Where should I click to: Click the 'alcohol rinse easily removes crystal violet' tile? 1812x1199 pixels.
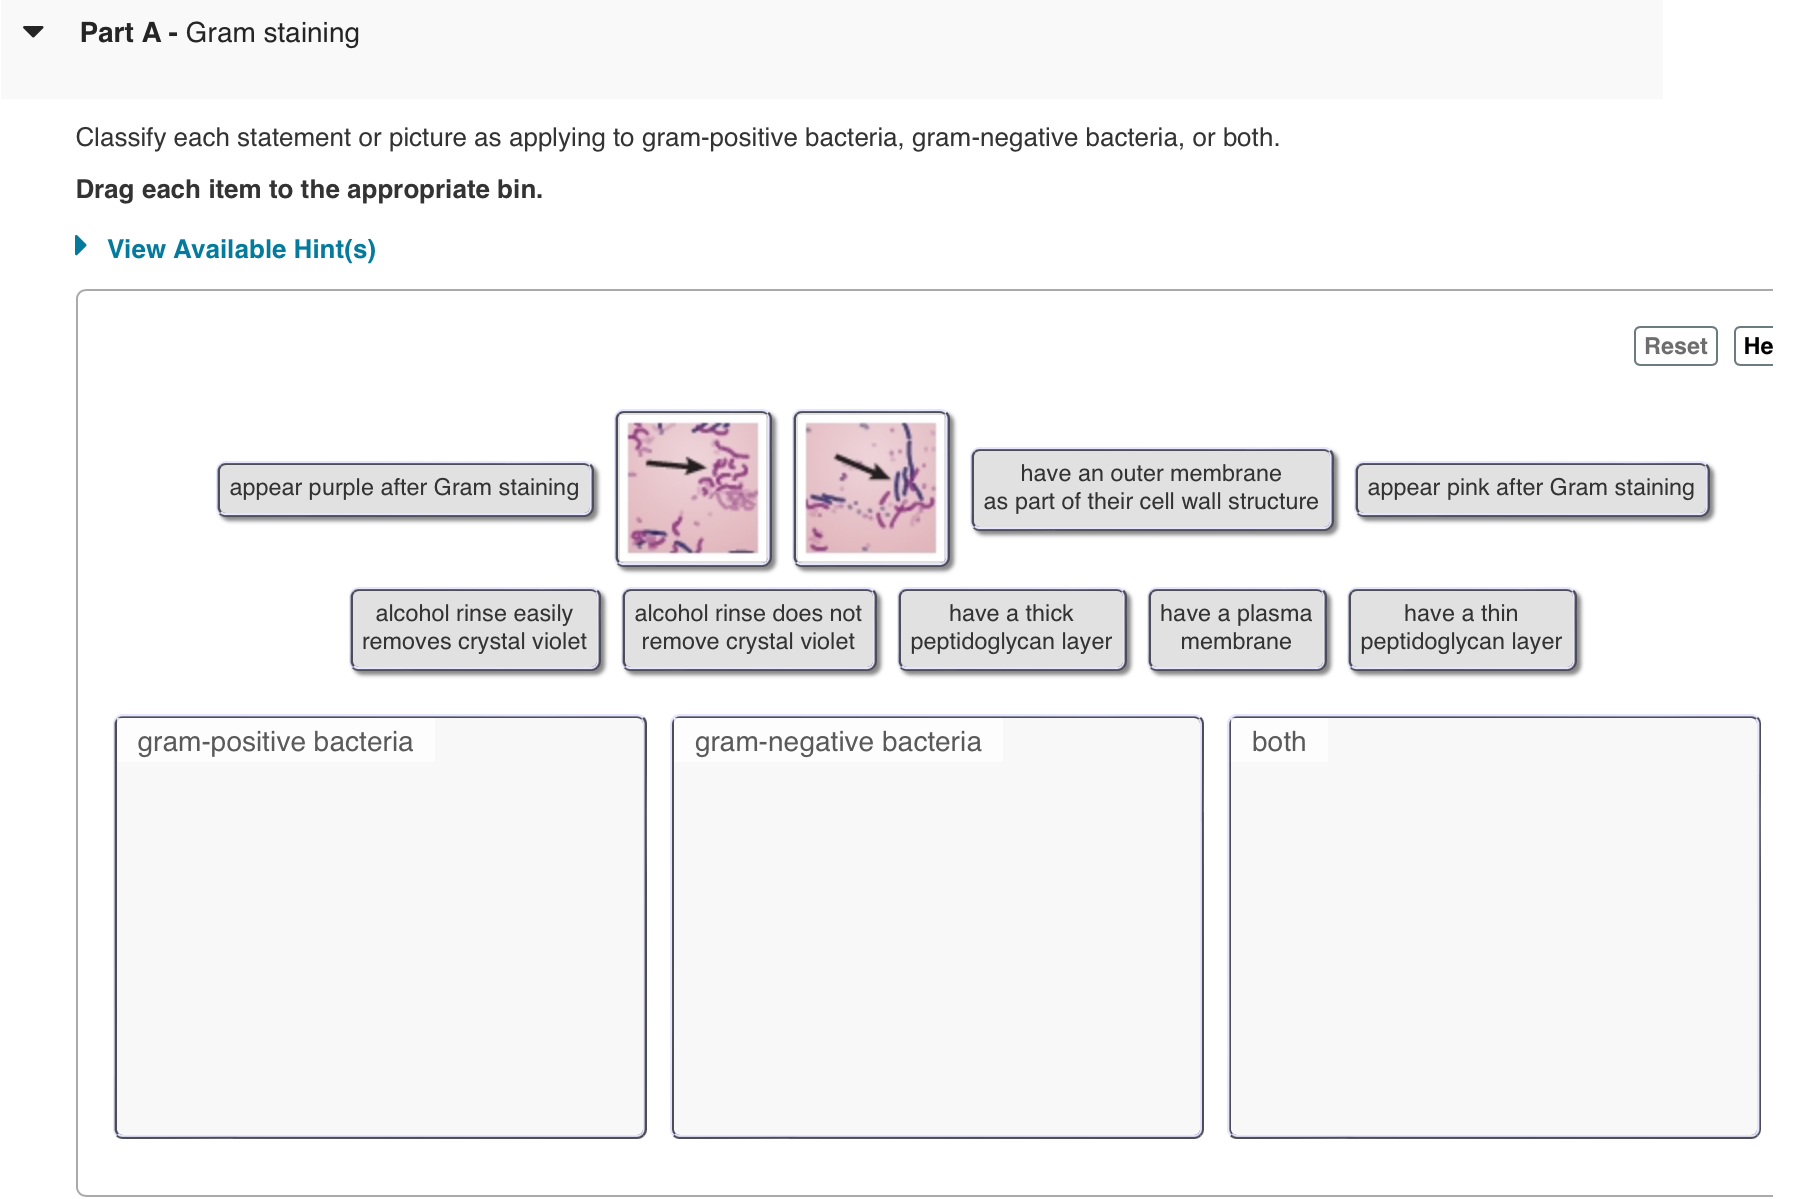click(x=475, y=627)
